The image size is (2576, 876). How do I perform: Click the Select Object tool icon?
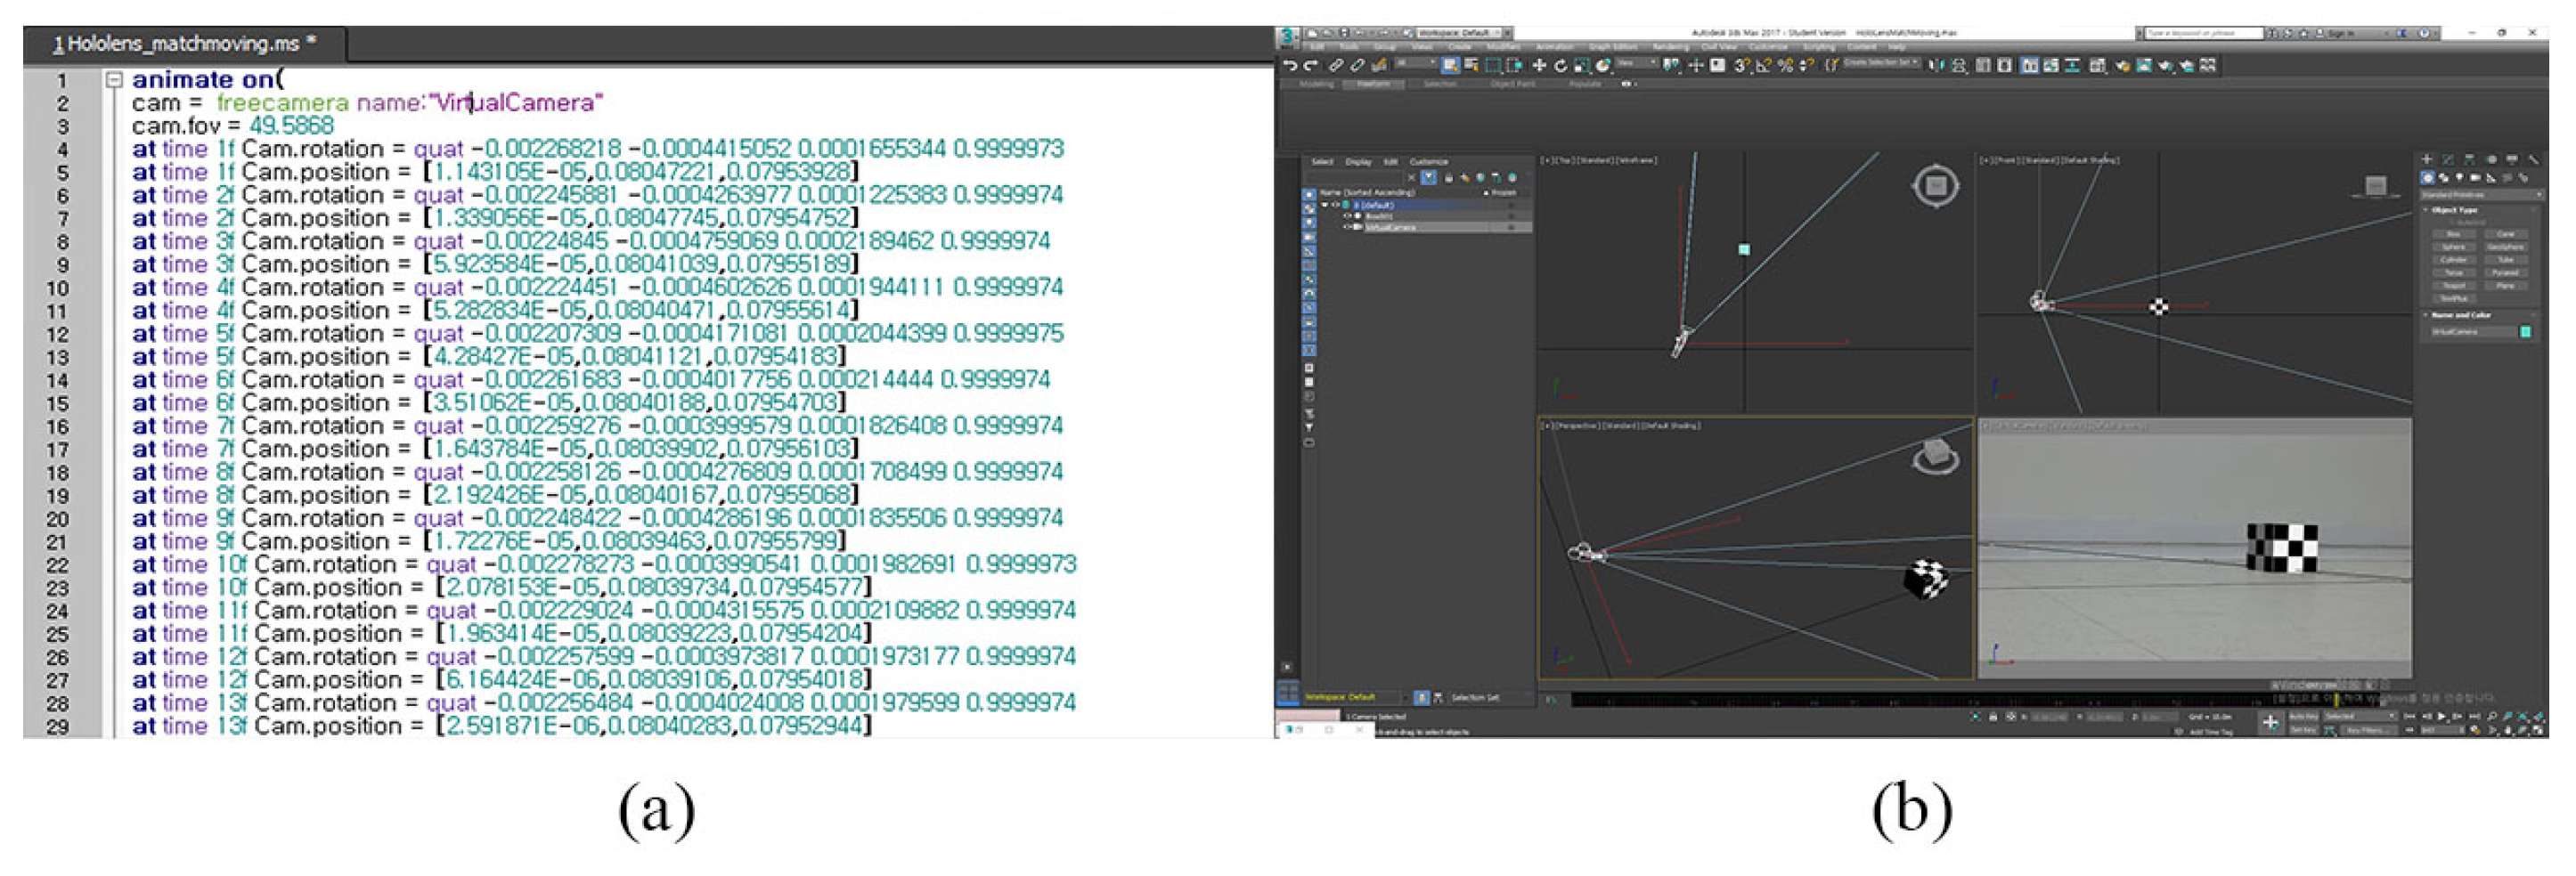tap(1449, 66)
